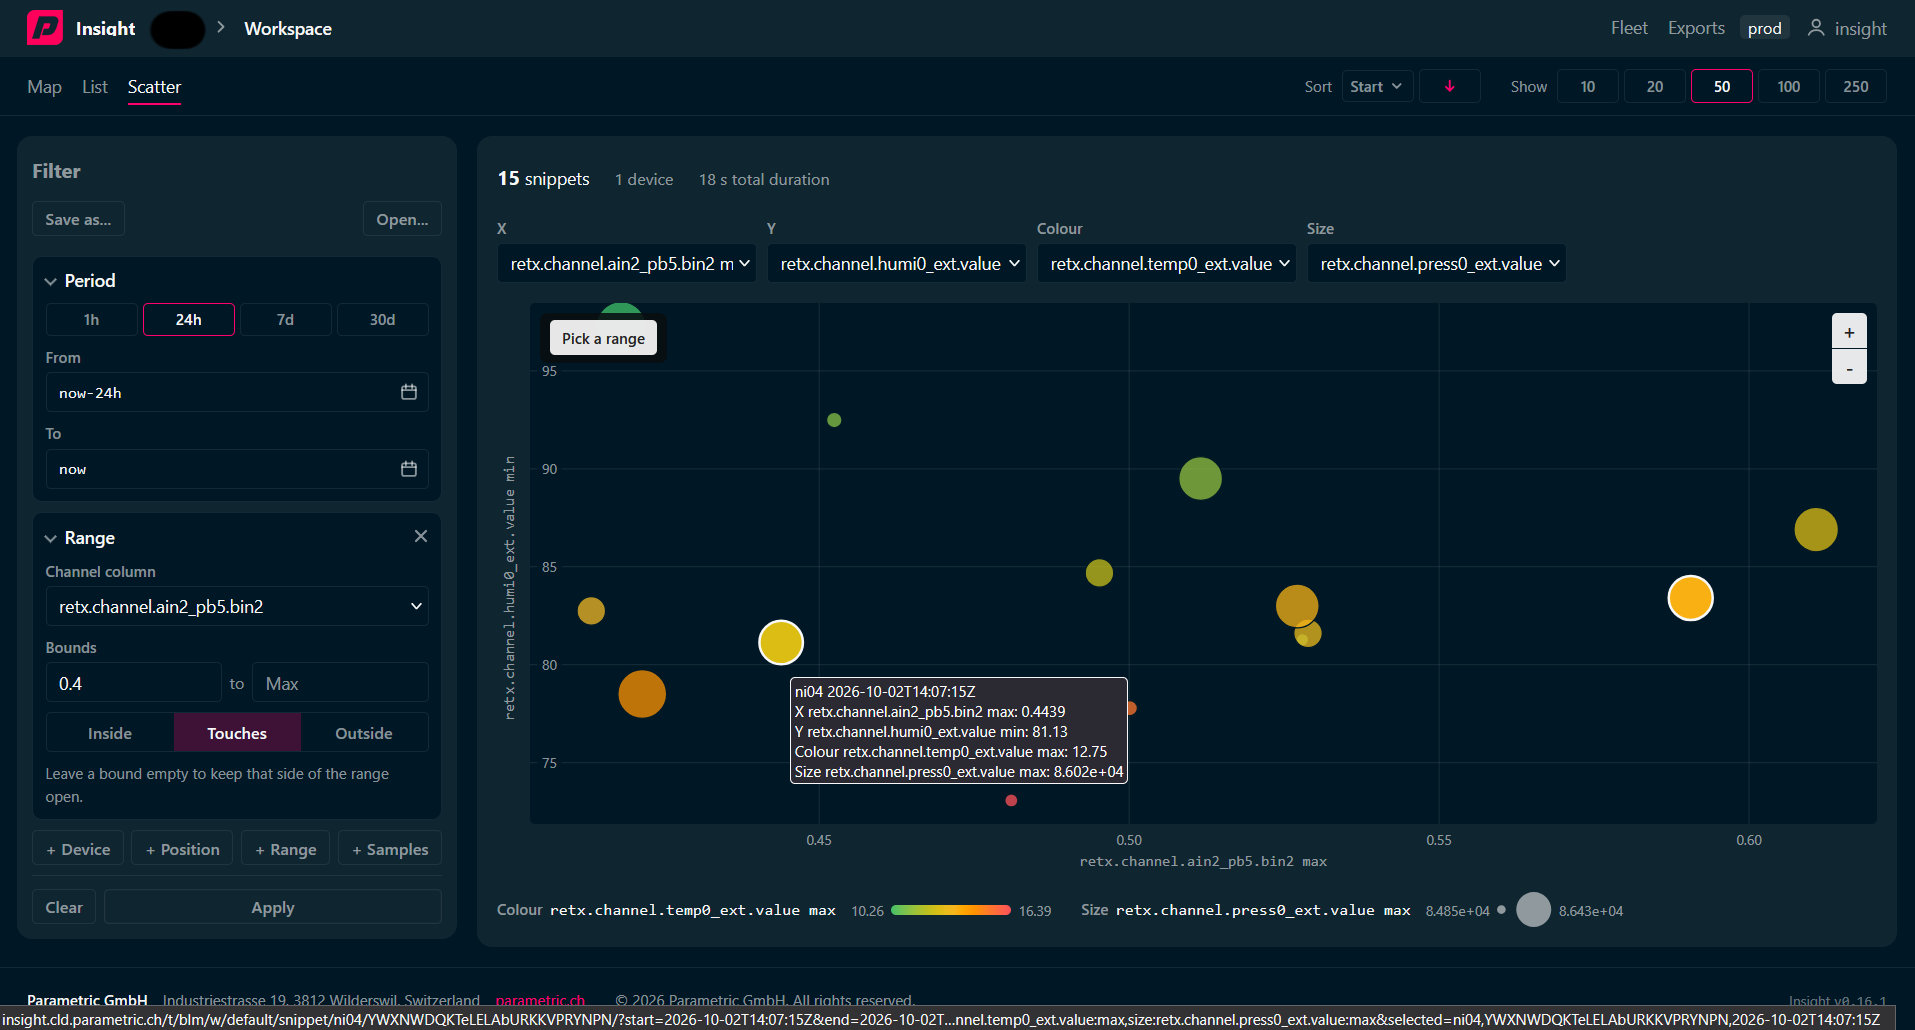Show 250 snippets

1856,86
